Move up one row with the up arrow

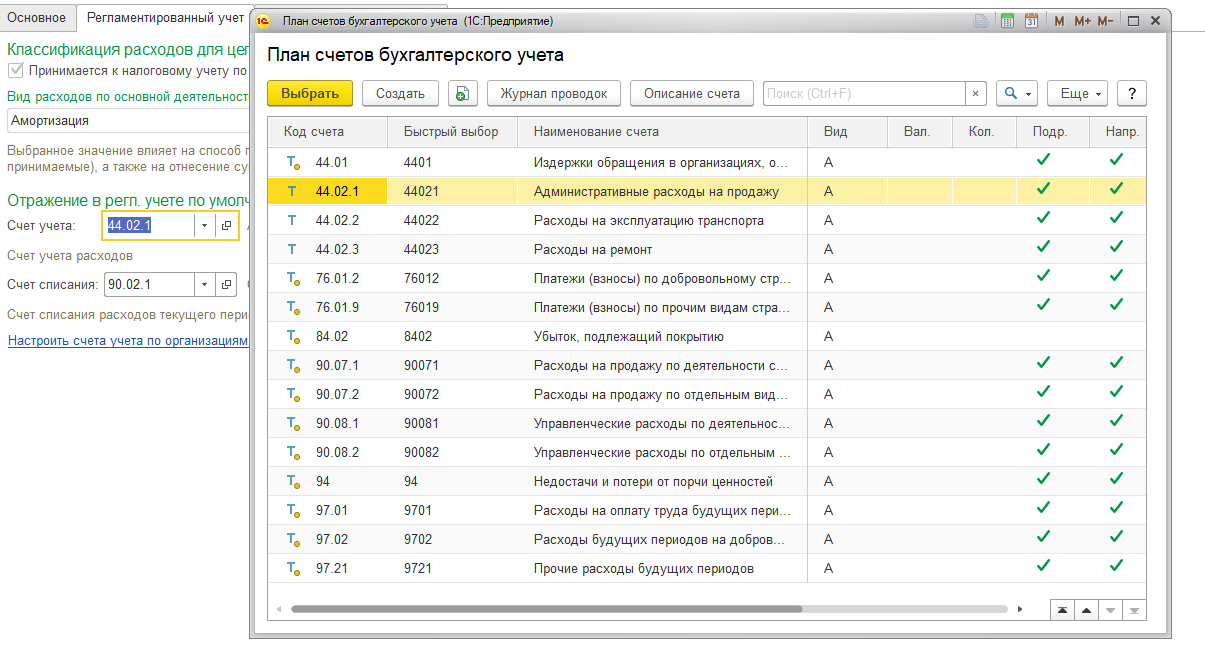(1086, 610)
